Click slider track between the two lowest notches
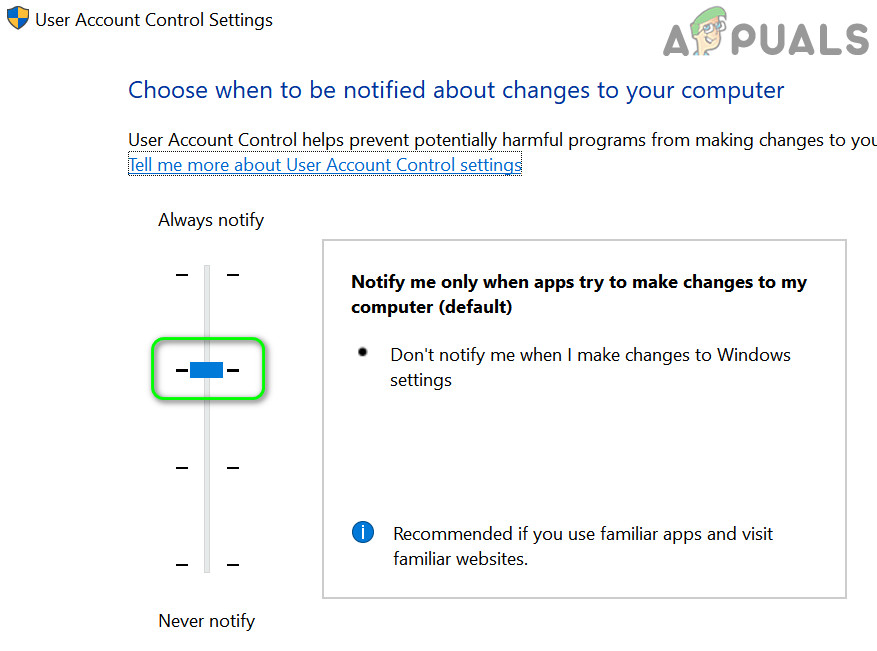 tap(207, 516)
